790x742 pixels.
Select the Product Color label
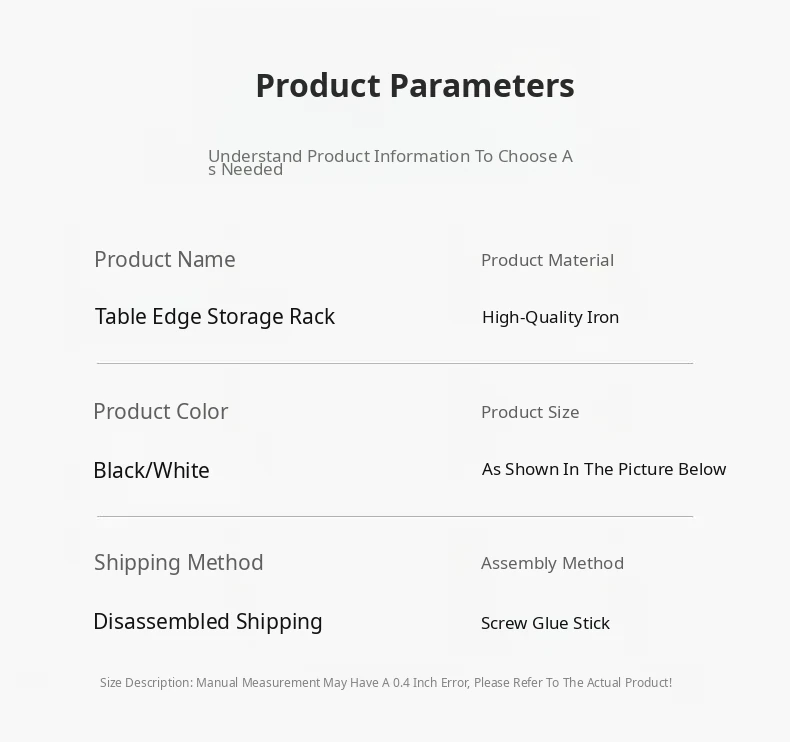click(161, 412)
